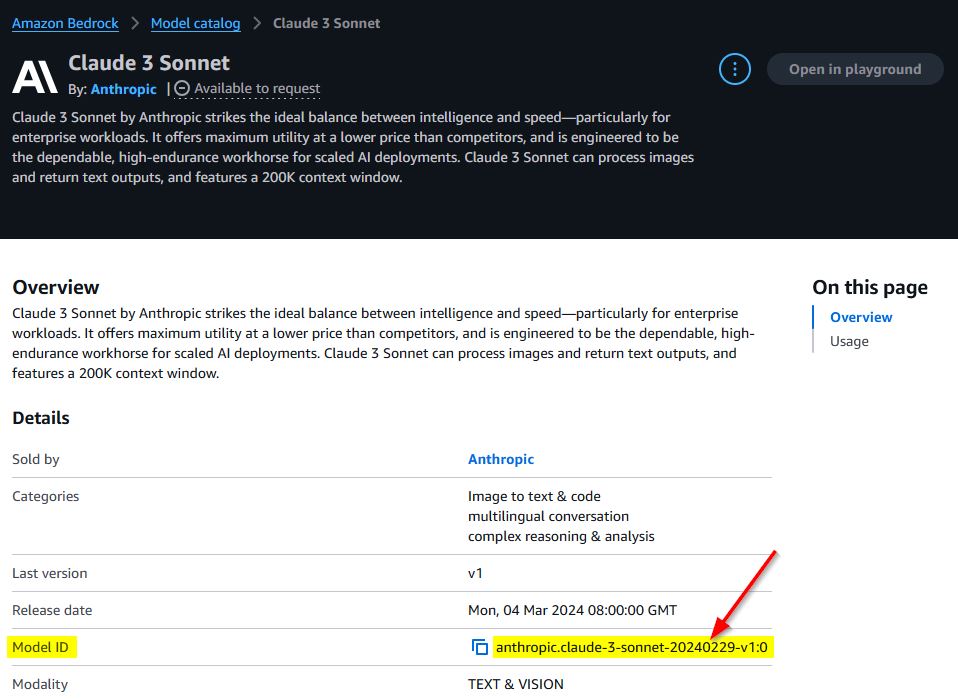Click the release date value Mon, 04 Mar 2024

click(x=572, y=610)
